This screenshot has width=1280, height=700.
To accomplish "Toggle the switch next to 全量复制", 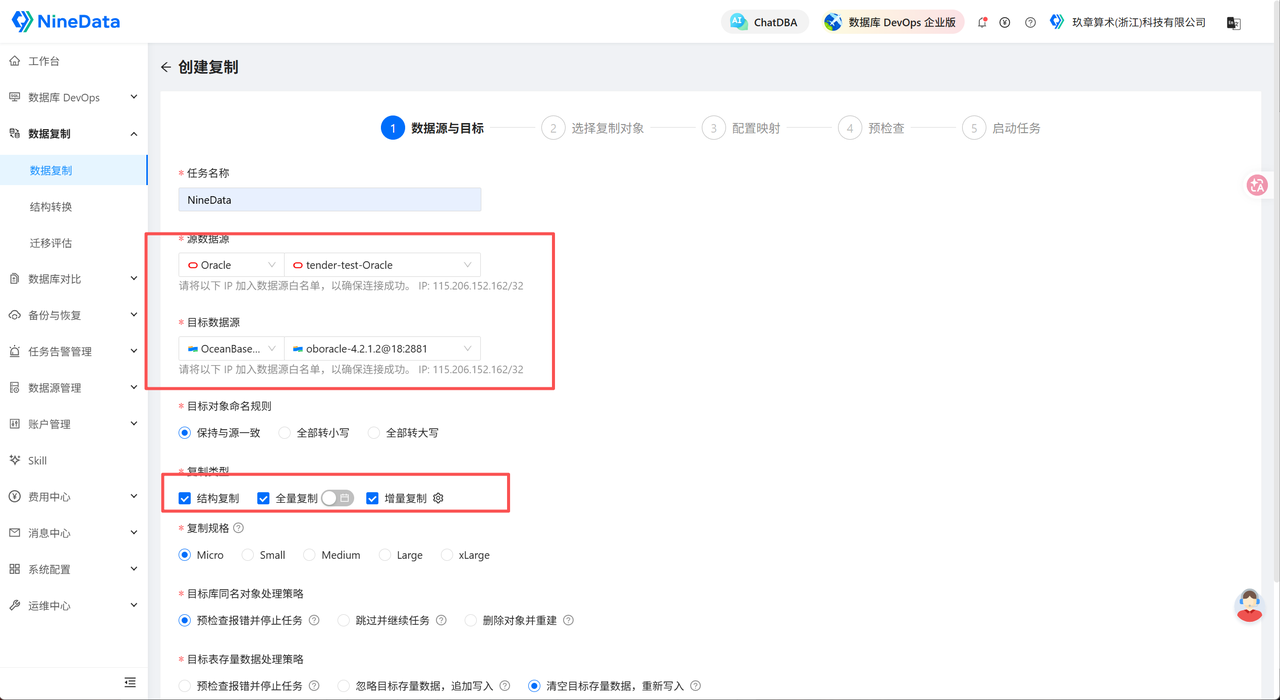I will (337, 498).
